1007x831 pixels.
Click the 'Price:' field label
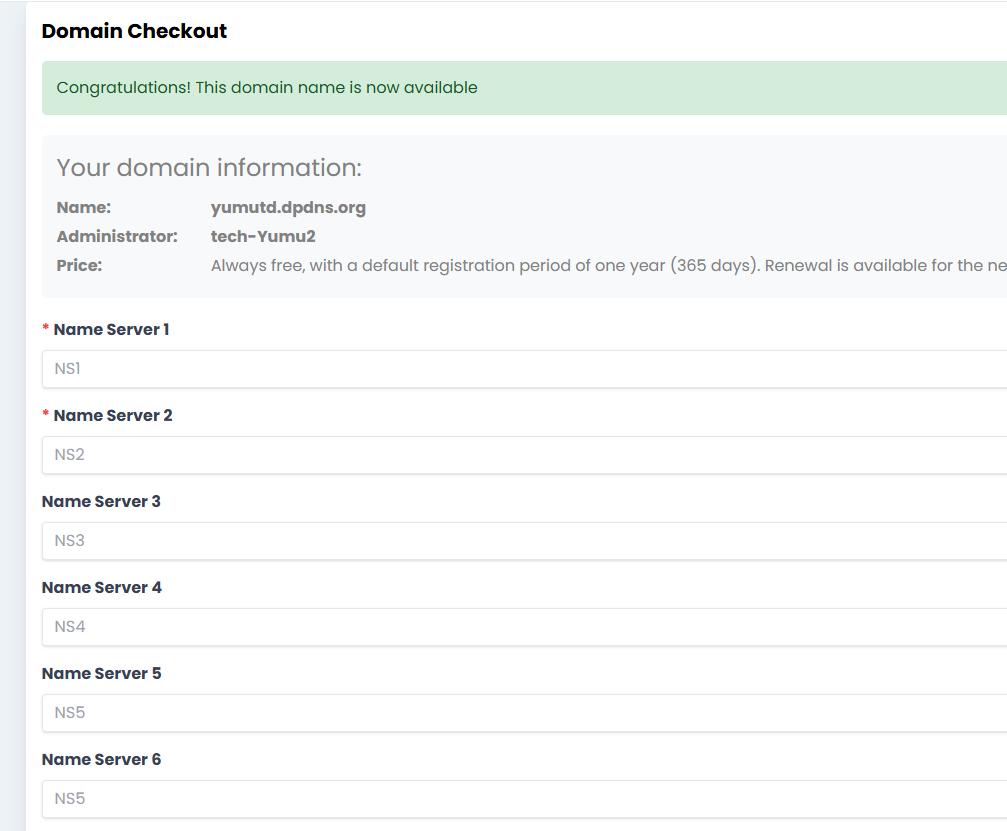pos(80,266)
